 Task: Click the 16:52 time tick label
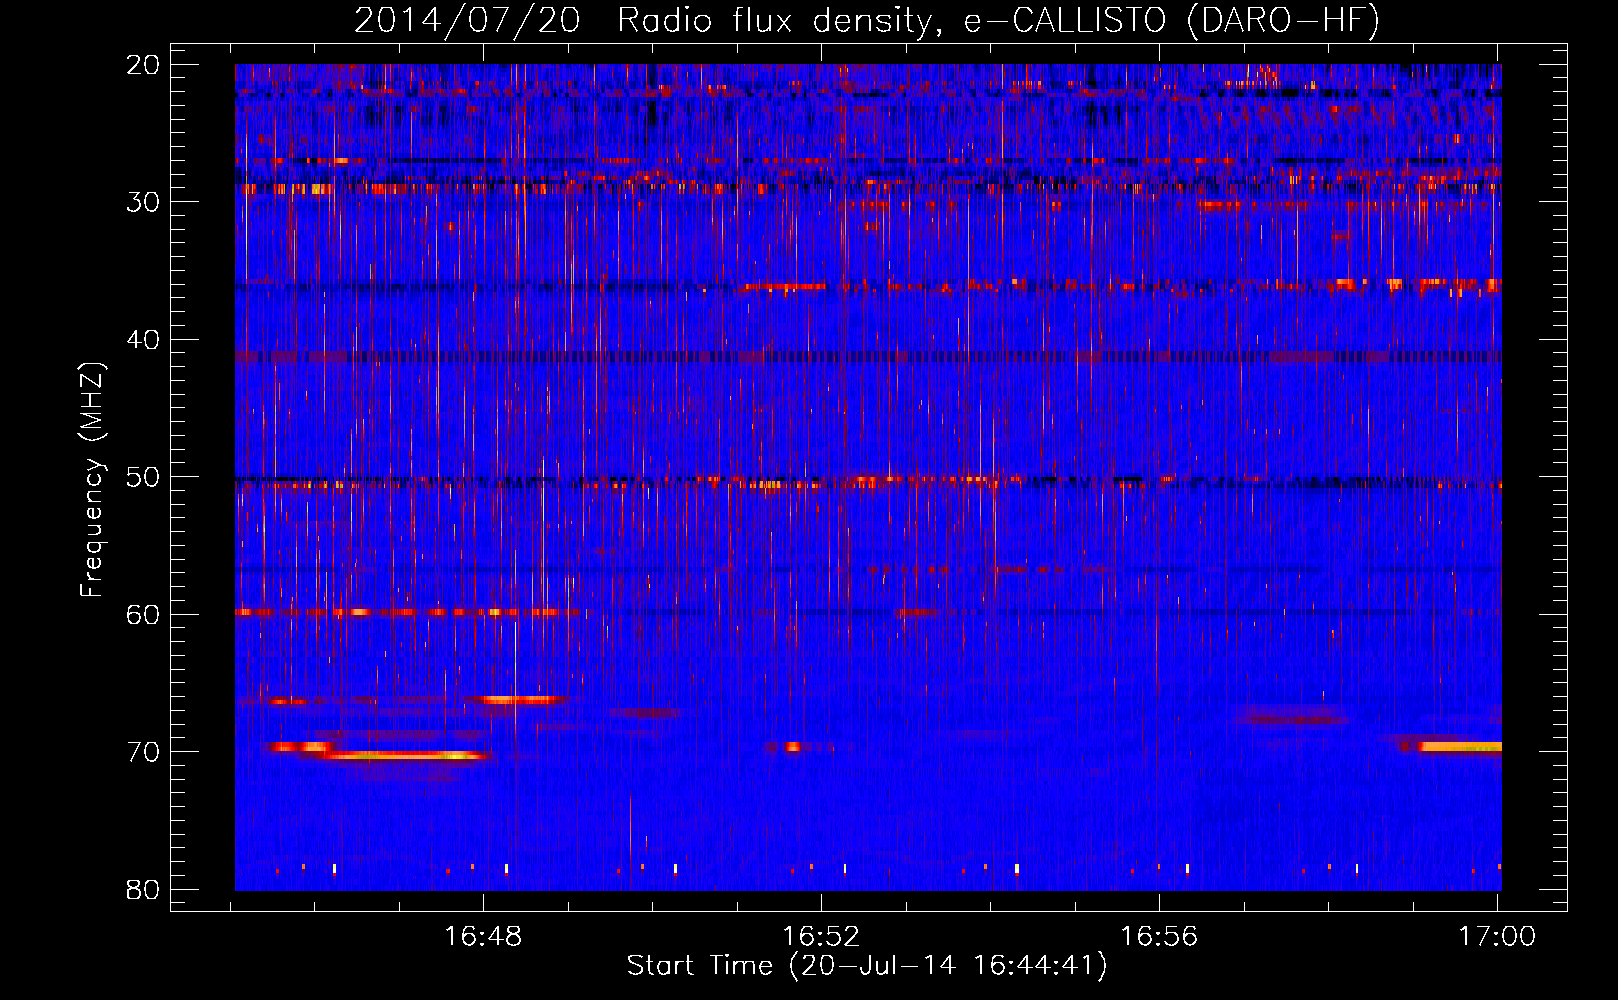click(821, 937)
